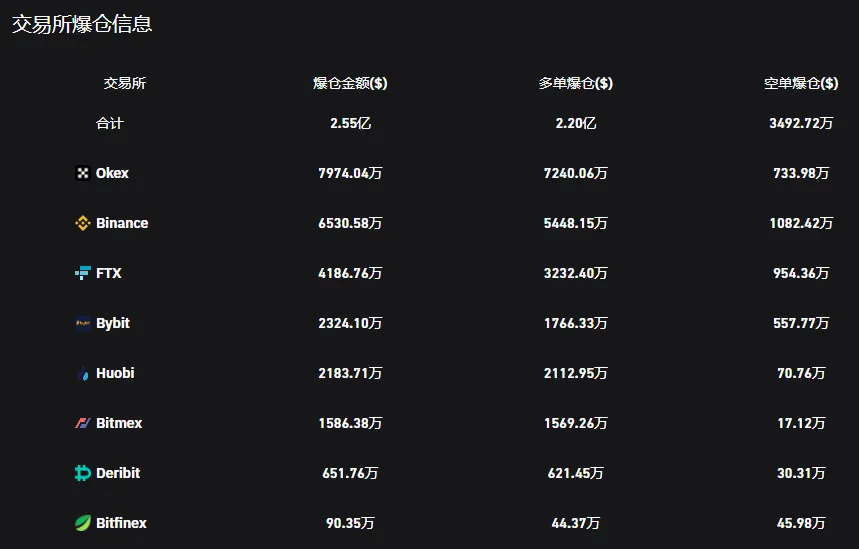This screenshot has width=859, height=549.
Task: Open the Binance exchange name link
Action: pos(122,223)
